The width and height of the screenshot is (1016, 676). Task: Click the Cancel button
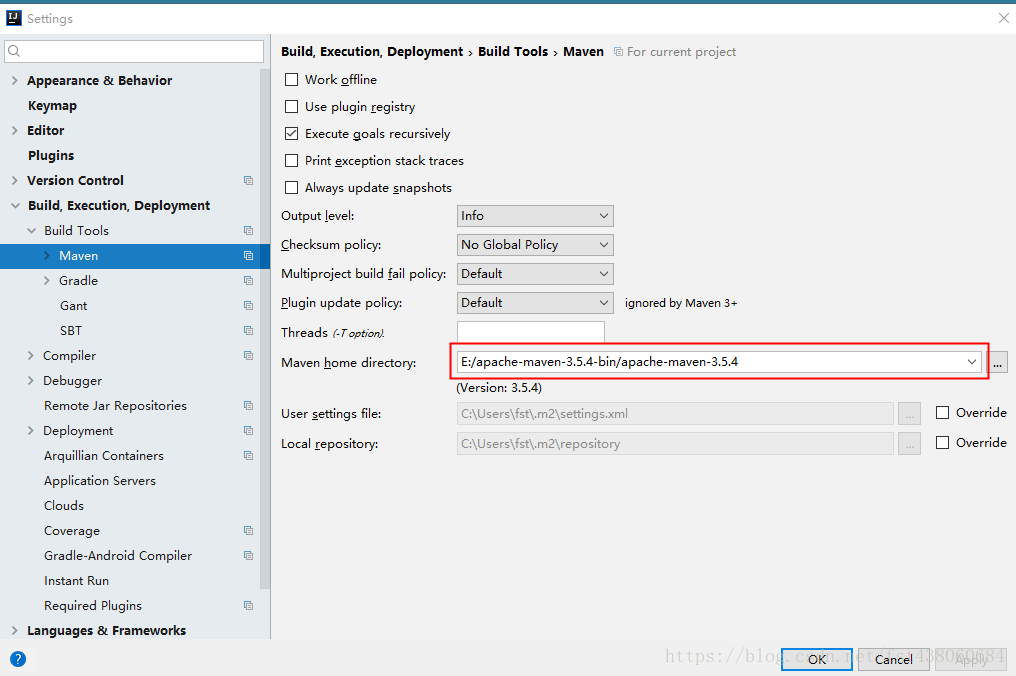894,659
